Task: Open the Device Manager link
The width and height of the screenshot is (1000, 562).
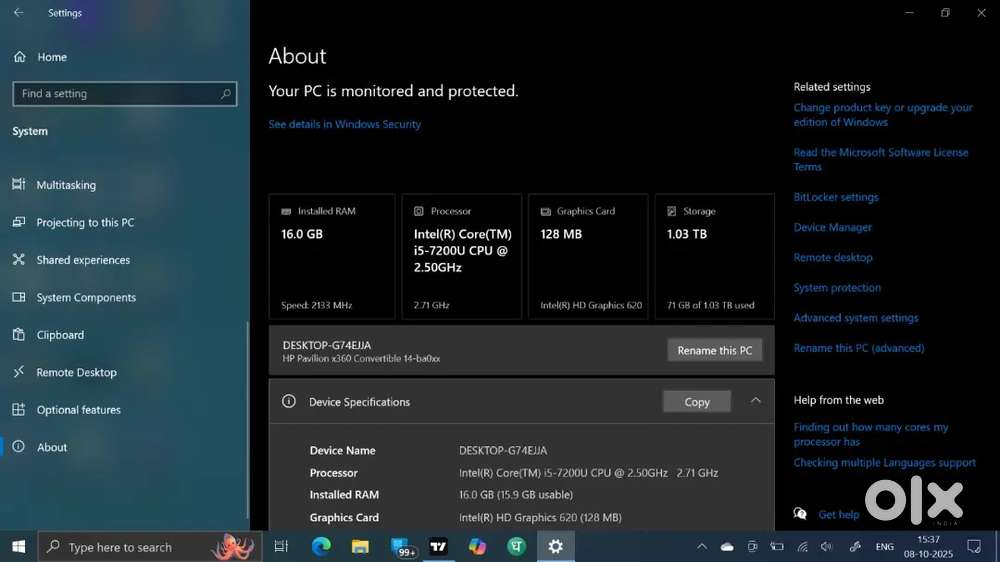Action: tap(832, 227)
